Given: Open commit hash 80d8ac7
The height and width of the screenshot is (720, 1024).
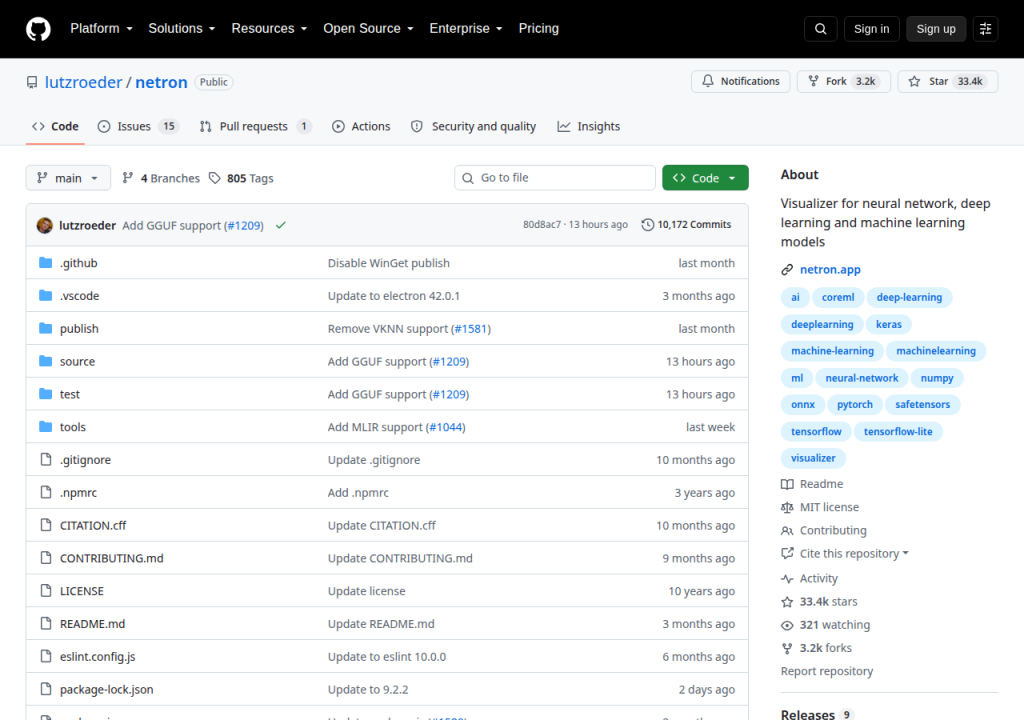Looking at the screenshot, I should tap(541, 225).
